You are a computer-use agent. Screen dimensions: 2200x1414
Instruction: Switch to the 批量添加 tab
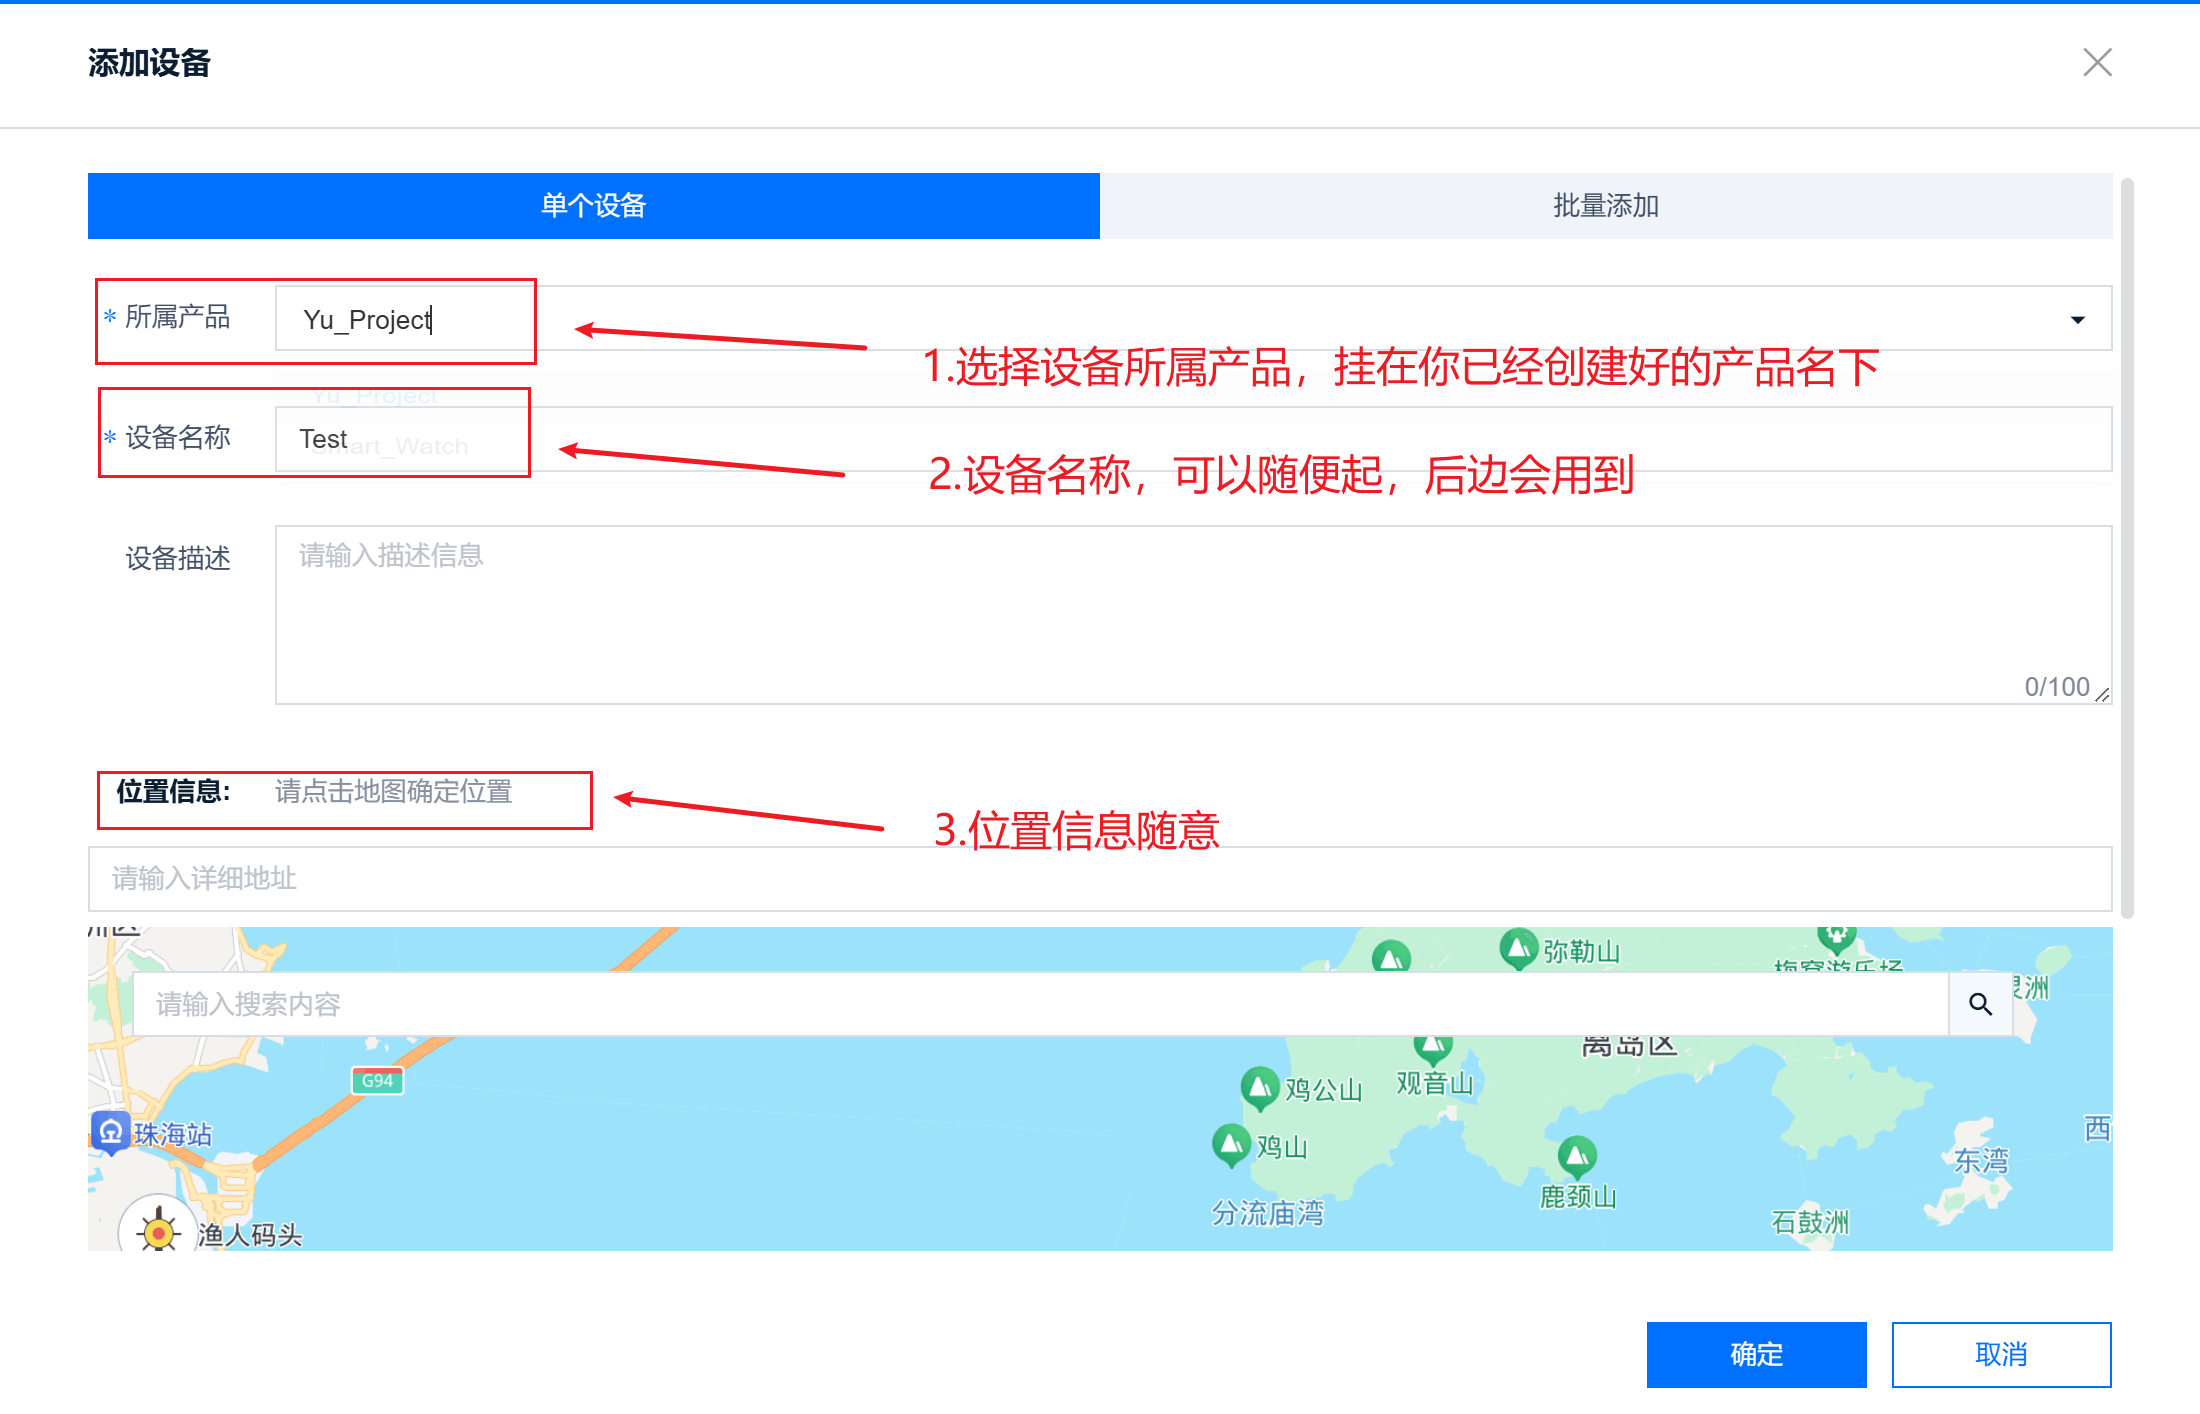point(1606,206)
